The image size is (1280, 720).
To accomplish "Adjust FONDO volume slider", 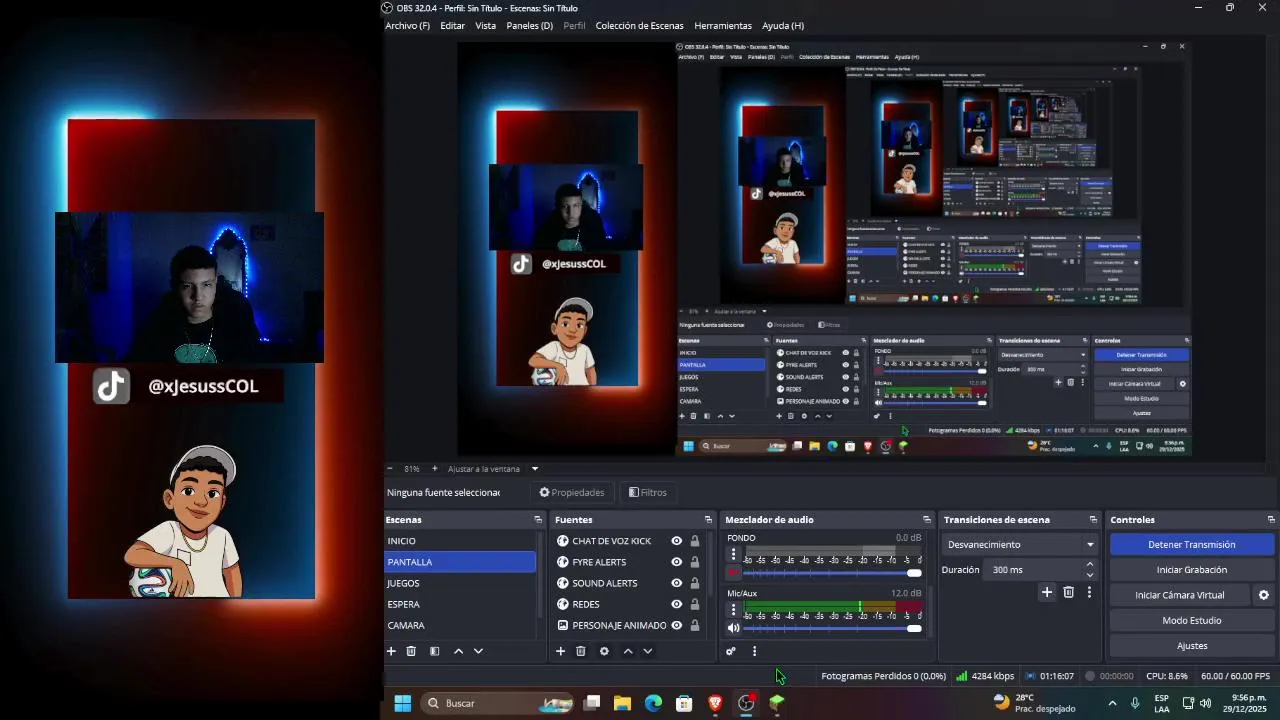I will pyautogui.click(x=832, y=573).
